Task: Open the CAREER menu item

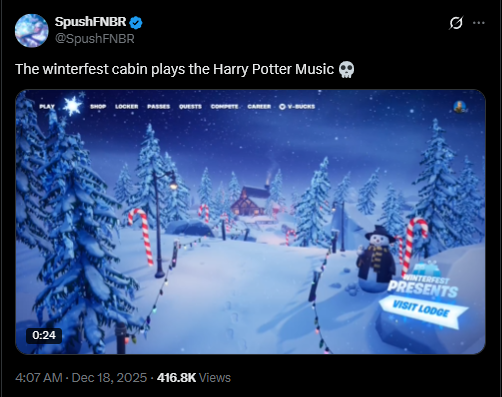Action: (259, 107)
